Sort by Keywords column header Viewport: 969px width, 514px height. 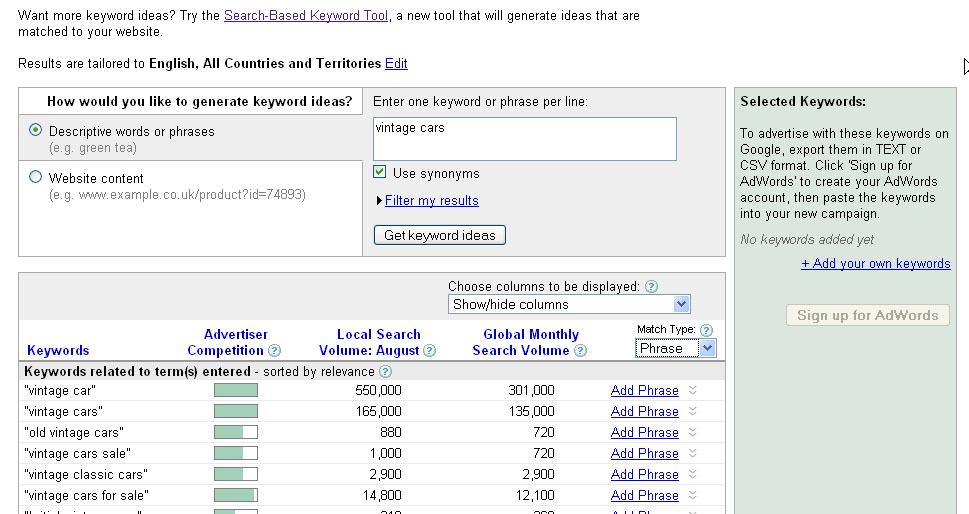pyautogui.click(x=58, y=351)
